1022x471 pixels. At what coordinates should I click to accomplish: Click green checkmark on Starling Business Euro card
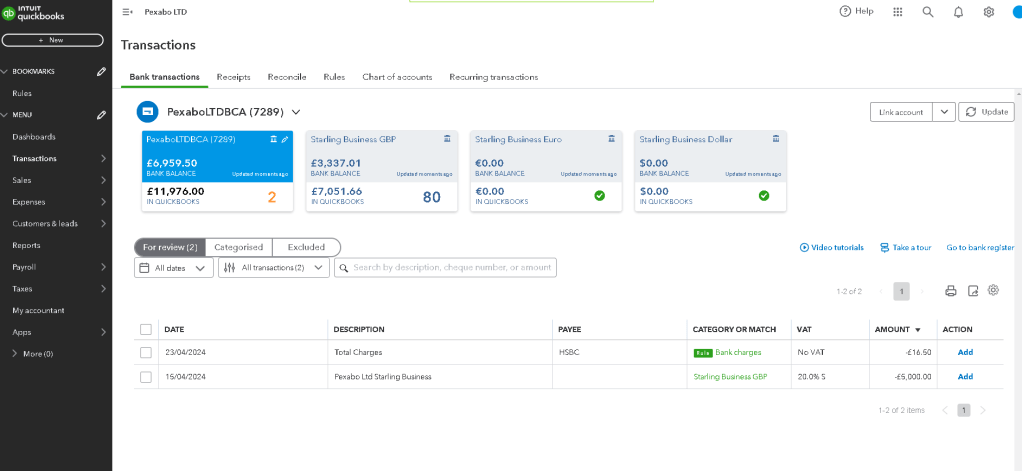point(599,195)
